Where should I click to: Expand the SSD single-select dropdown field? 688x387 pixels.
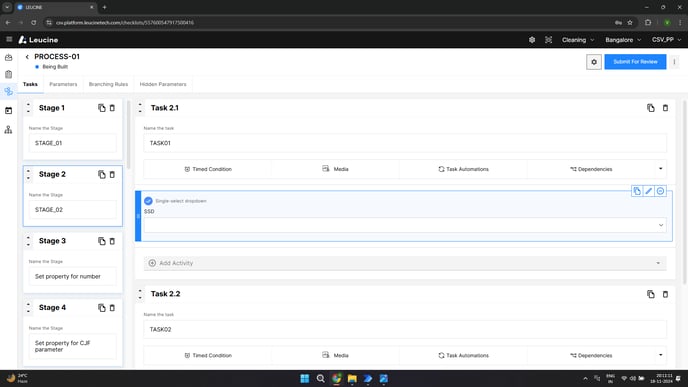(405, 225)
